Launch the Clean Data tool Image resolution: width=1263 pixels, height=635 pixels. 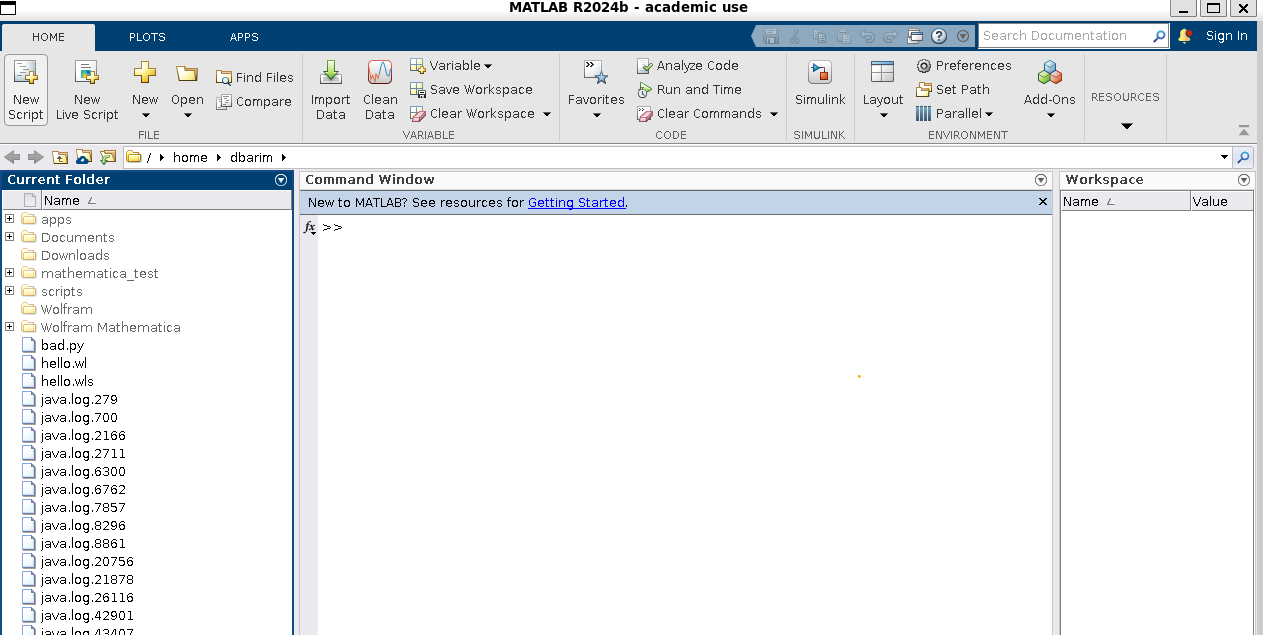(x=380, y=90)
